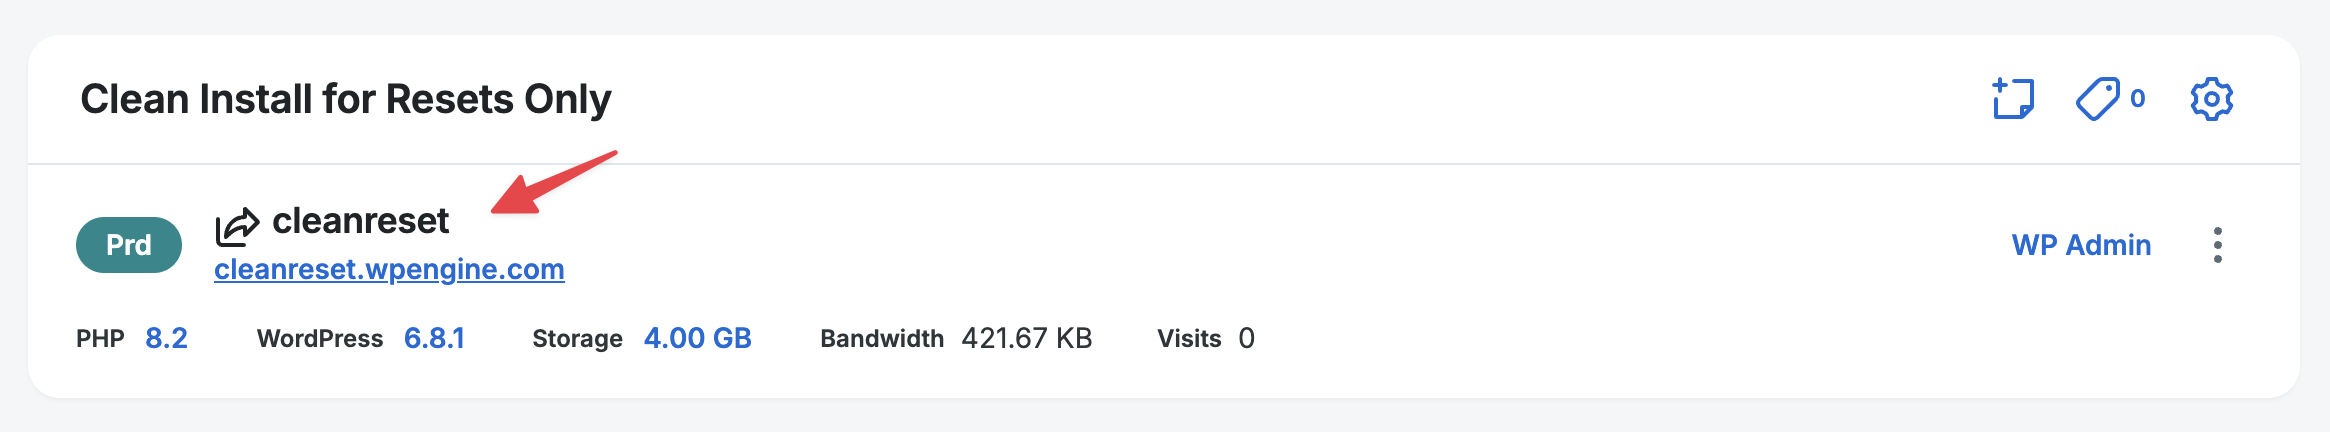Click the Prd environment badge
Image resolution: width=2330 pixels, height=432 pixels.
[x=129, y=245]
